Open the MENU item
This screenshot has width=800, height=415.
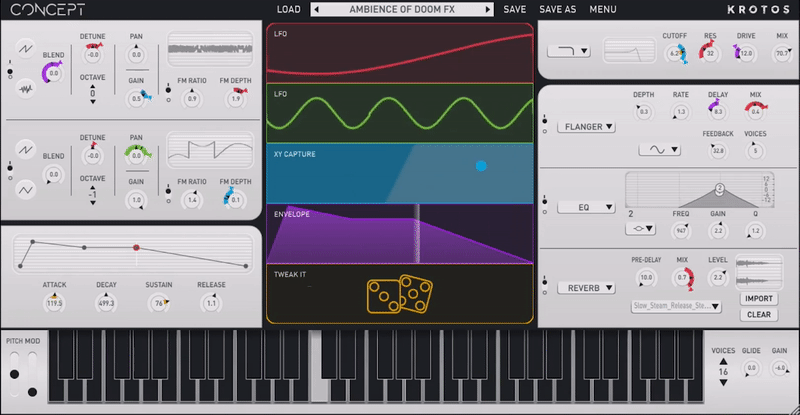tap(603, 9)
